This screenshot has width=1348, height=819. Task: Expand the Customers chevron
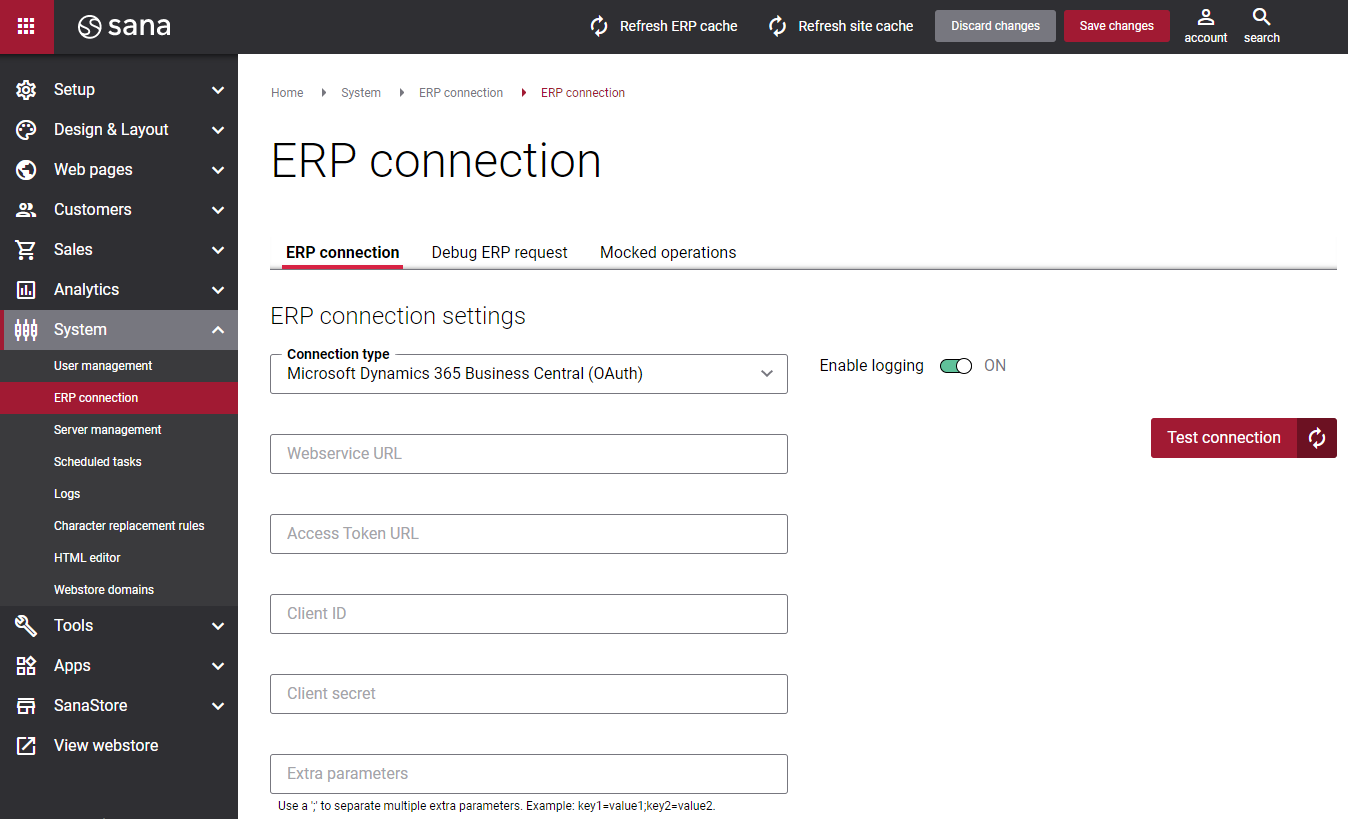click(x=218, y=210)
